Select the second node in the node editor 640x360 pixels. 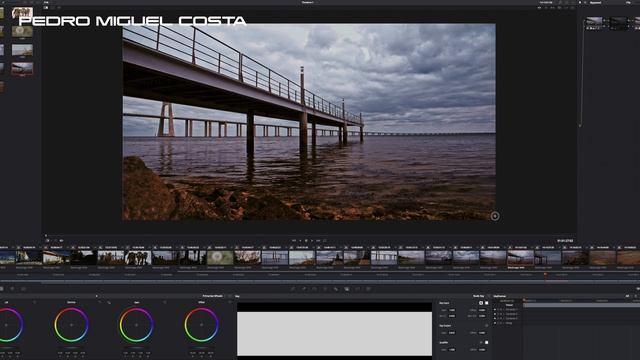(619, 23)
